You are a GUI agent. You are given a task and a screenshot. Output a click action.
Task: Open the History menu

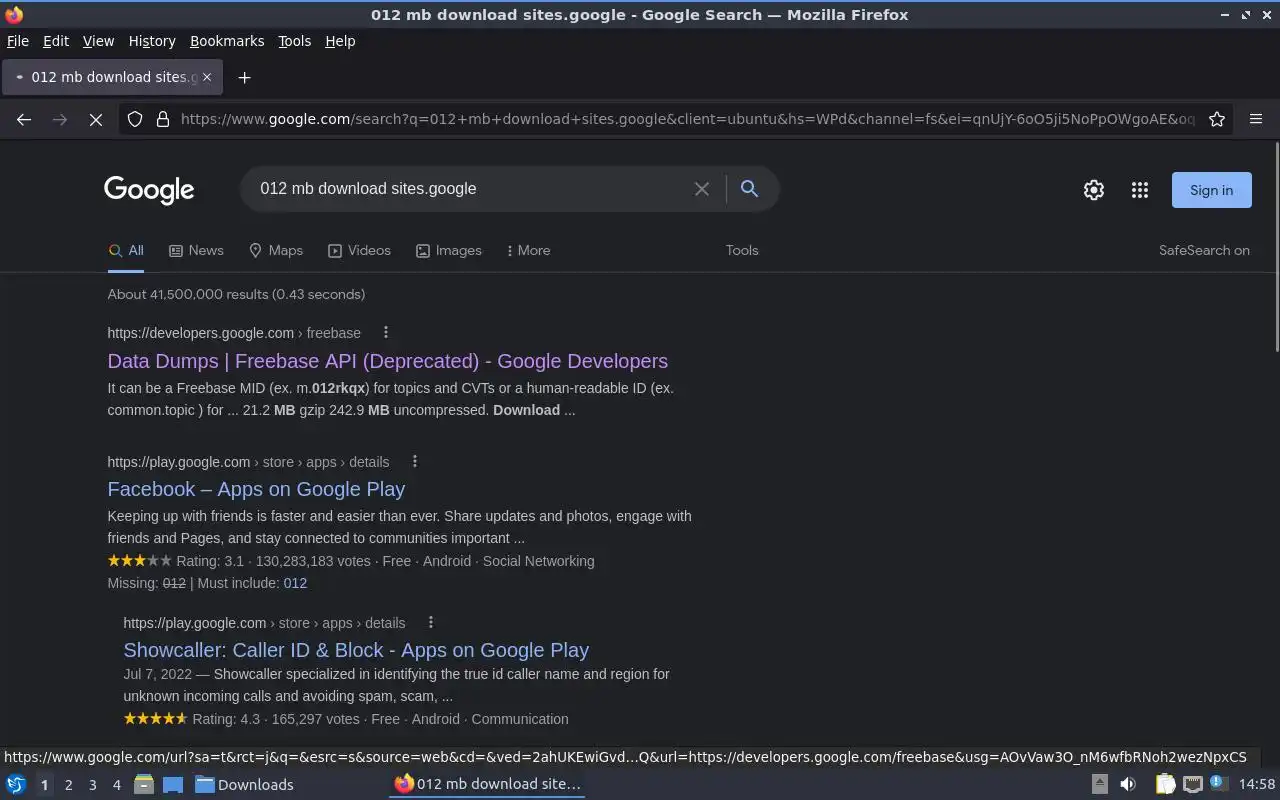point(152,41)
